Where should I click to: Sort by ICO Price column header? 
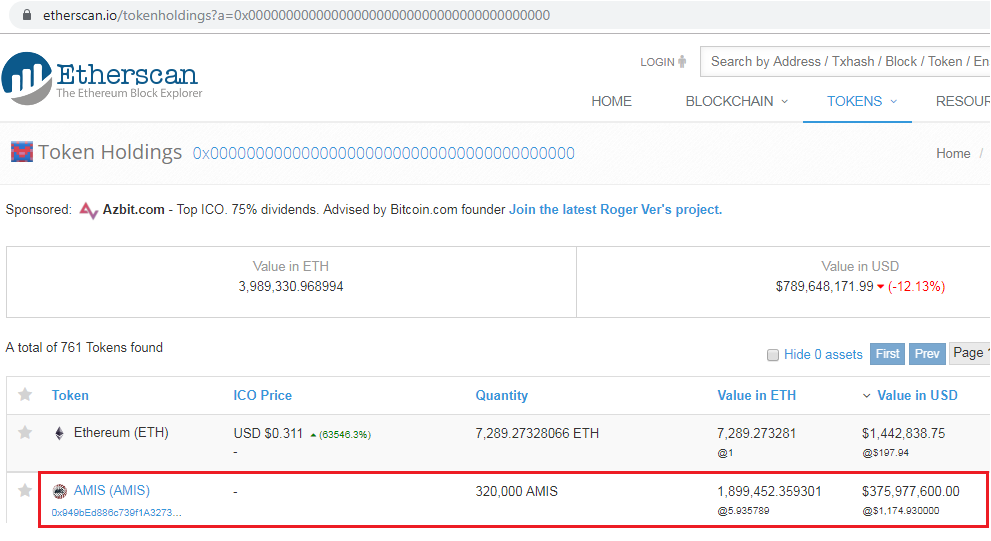coord(262,396)
